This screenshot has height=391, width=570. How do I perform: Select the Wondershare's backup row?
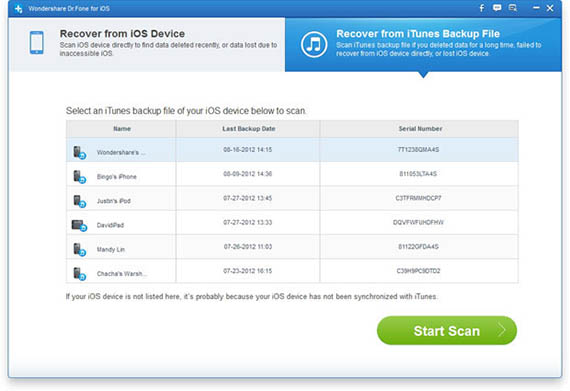[x=292, y=150]
